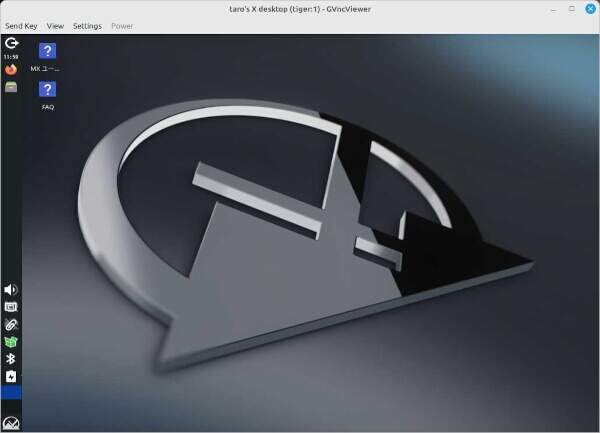The image size is (600, 433).
Task: Select the blue workspace switcher
Action: [11, 393]
